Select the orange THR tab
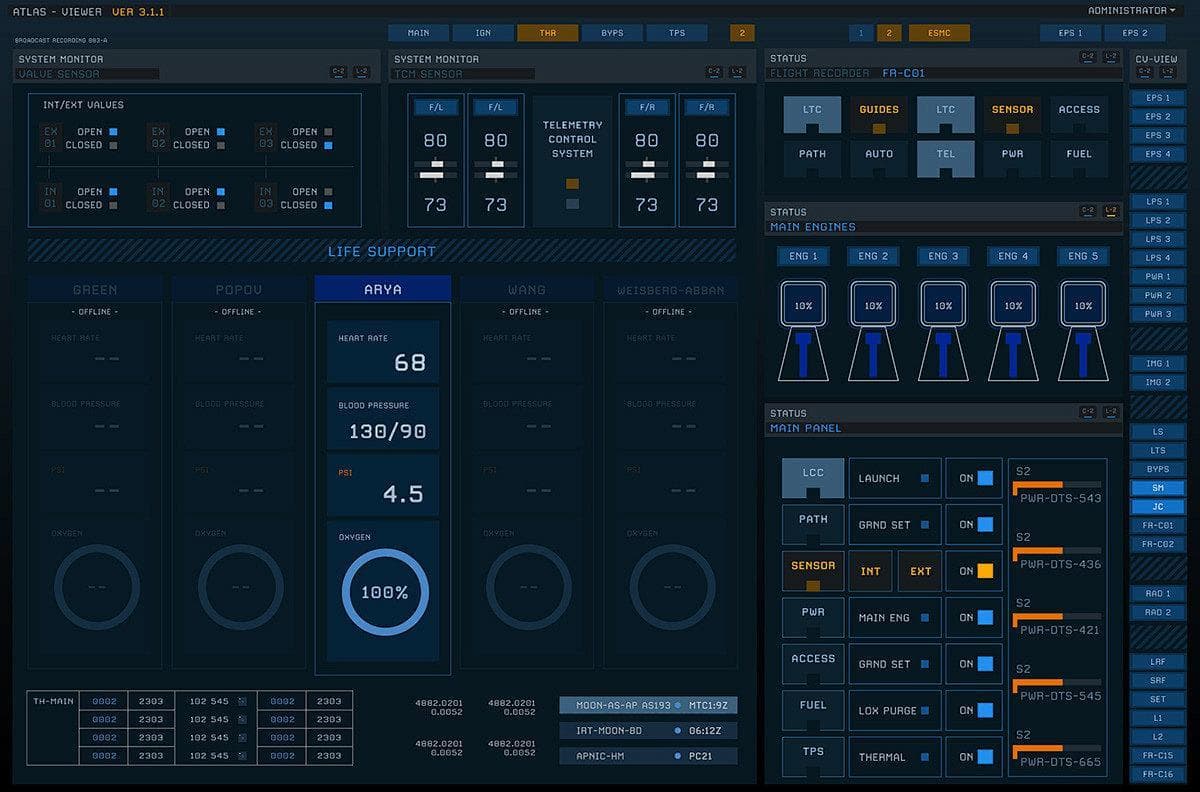1200x792 pixels. pos(548,33)
